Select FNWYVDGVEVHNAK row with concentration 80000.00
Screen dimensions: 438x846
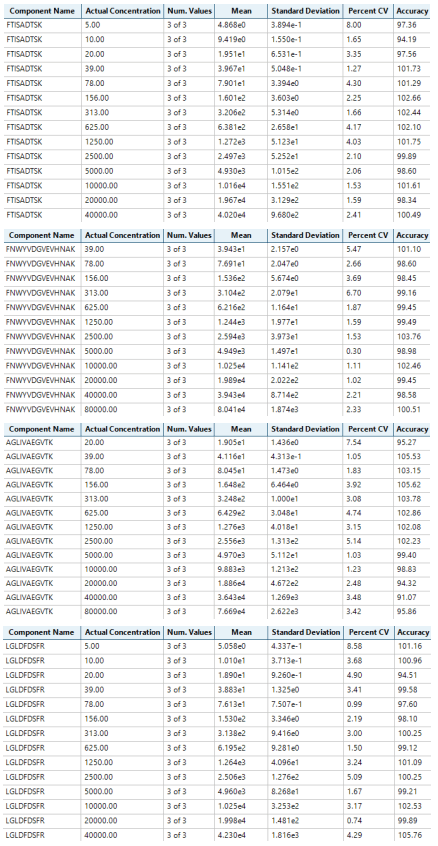click(218, 410)
